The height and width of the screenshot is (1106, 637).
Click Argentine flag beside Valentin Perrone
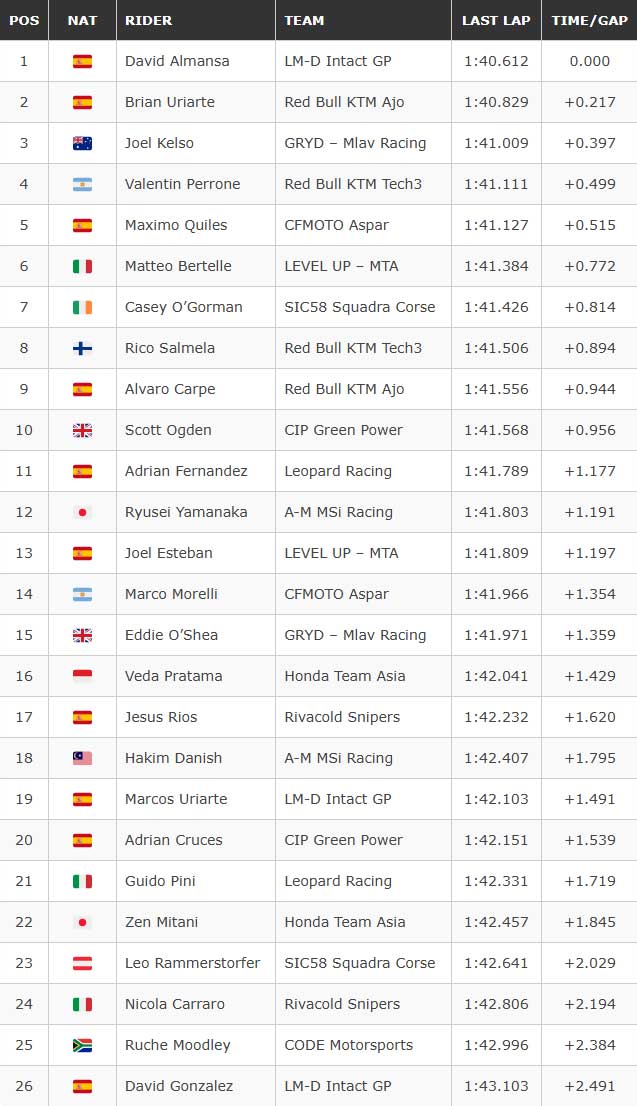click(82, 184)
